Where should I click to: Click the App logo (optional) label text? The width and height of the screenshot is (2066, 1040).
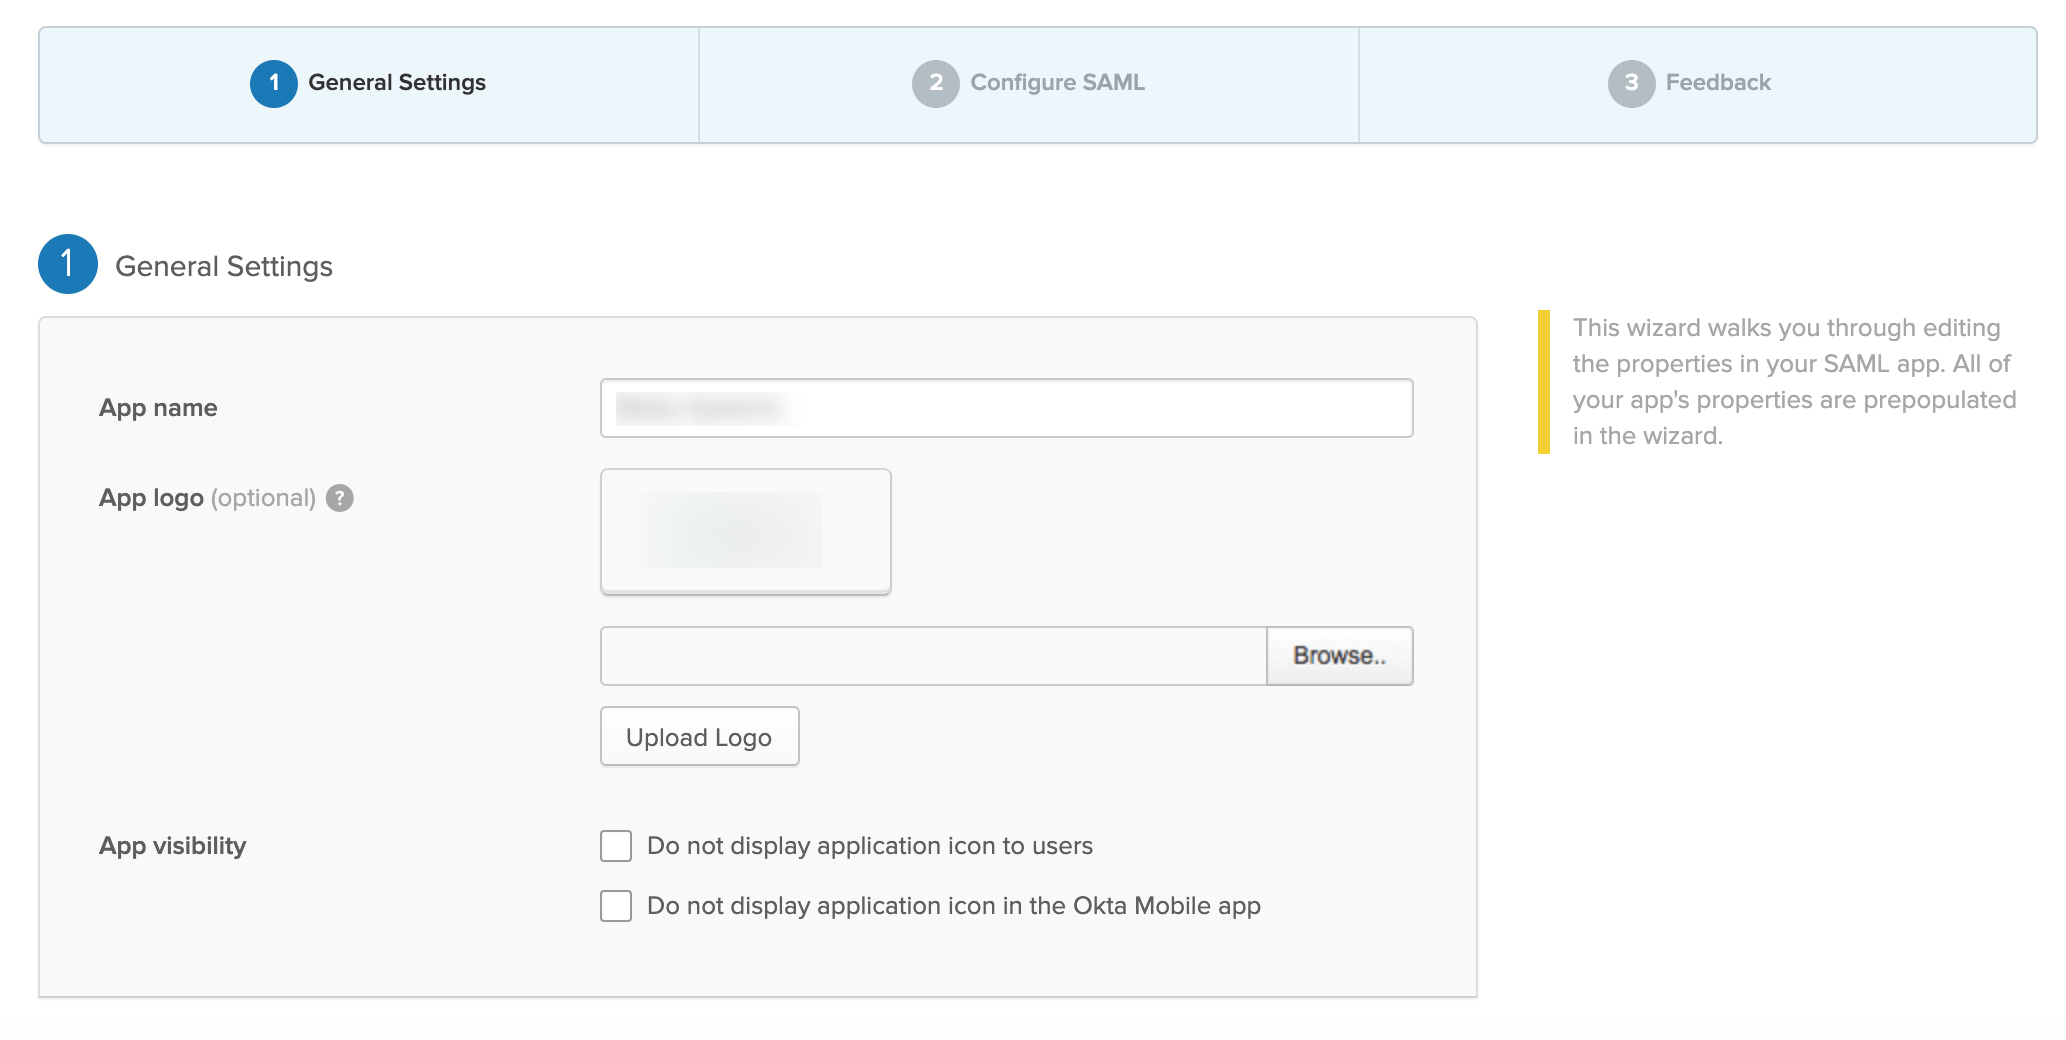click(x=207, y=498)
